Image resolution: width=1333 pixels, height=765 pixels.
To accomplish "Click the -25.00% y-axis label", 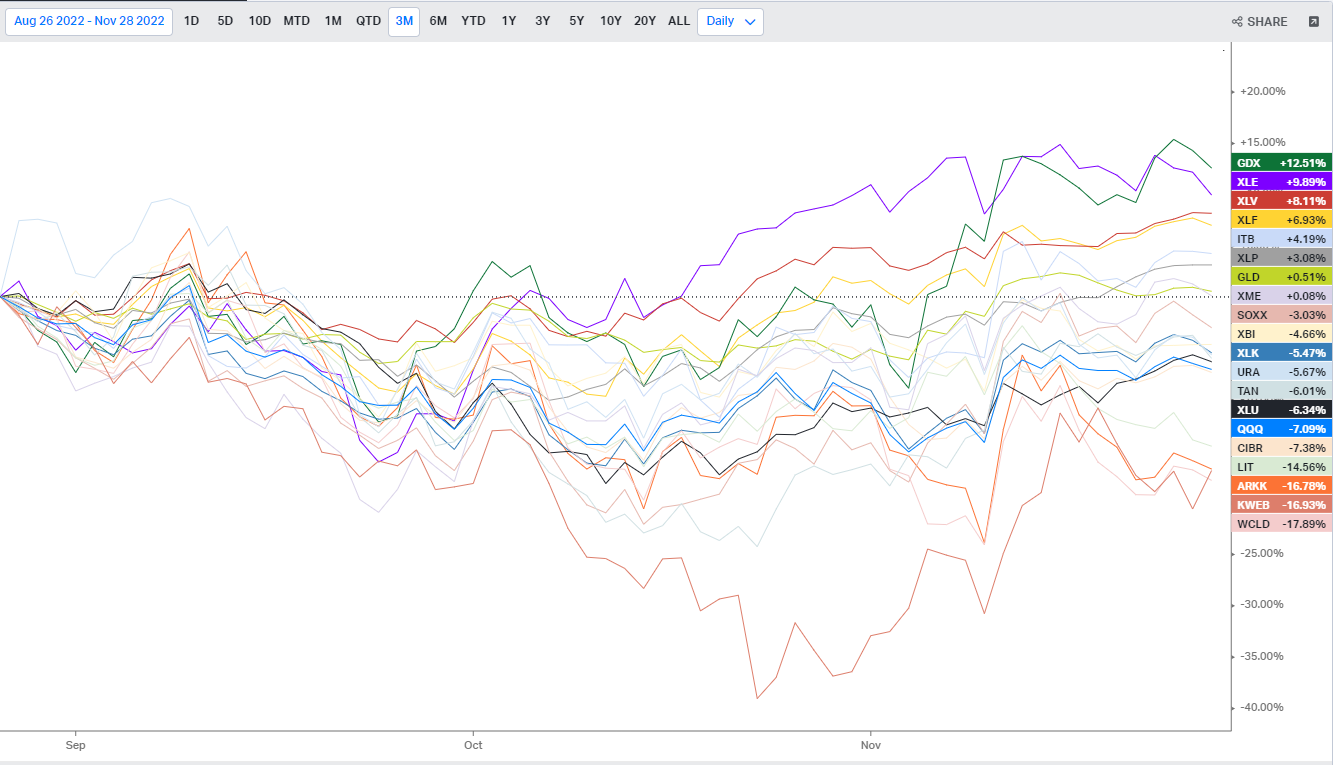I will (1262, 553).
